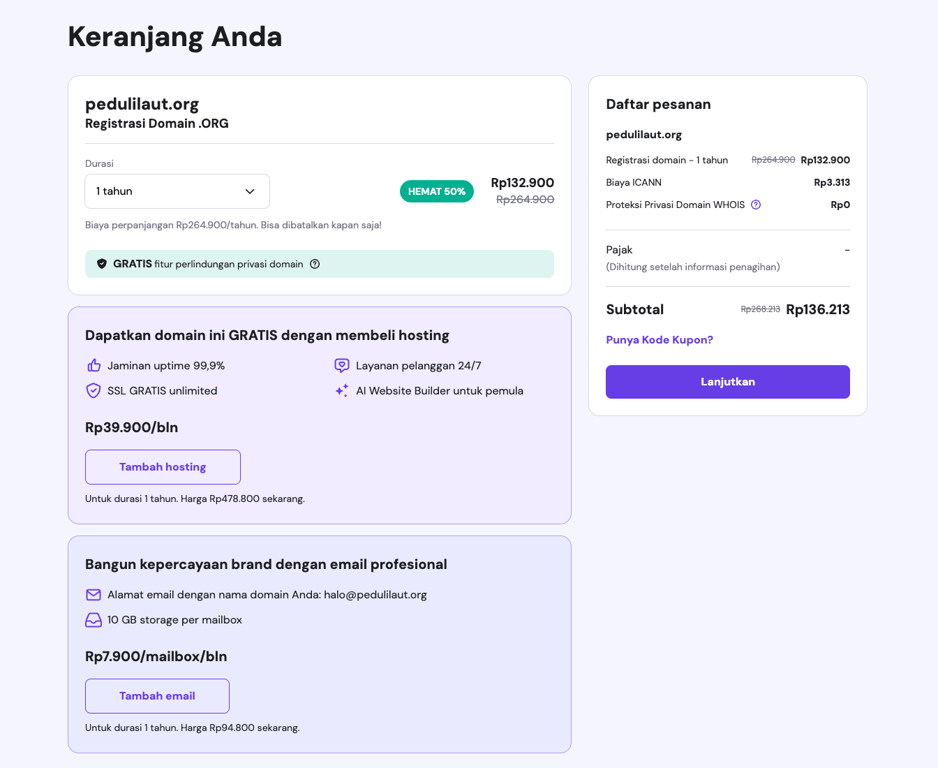Click the envelope icon beside the email address example

[x=92, y=594]
